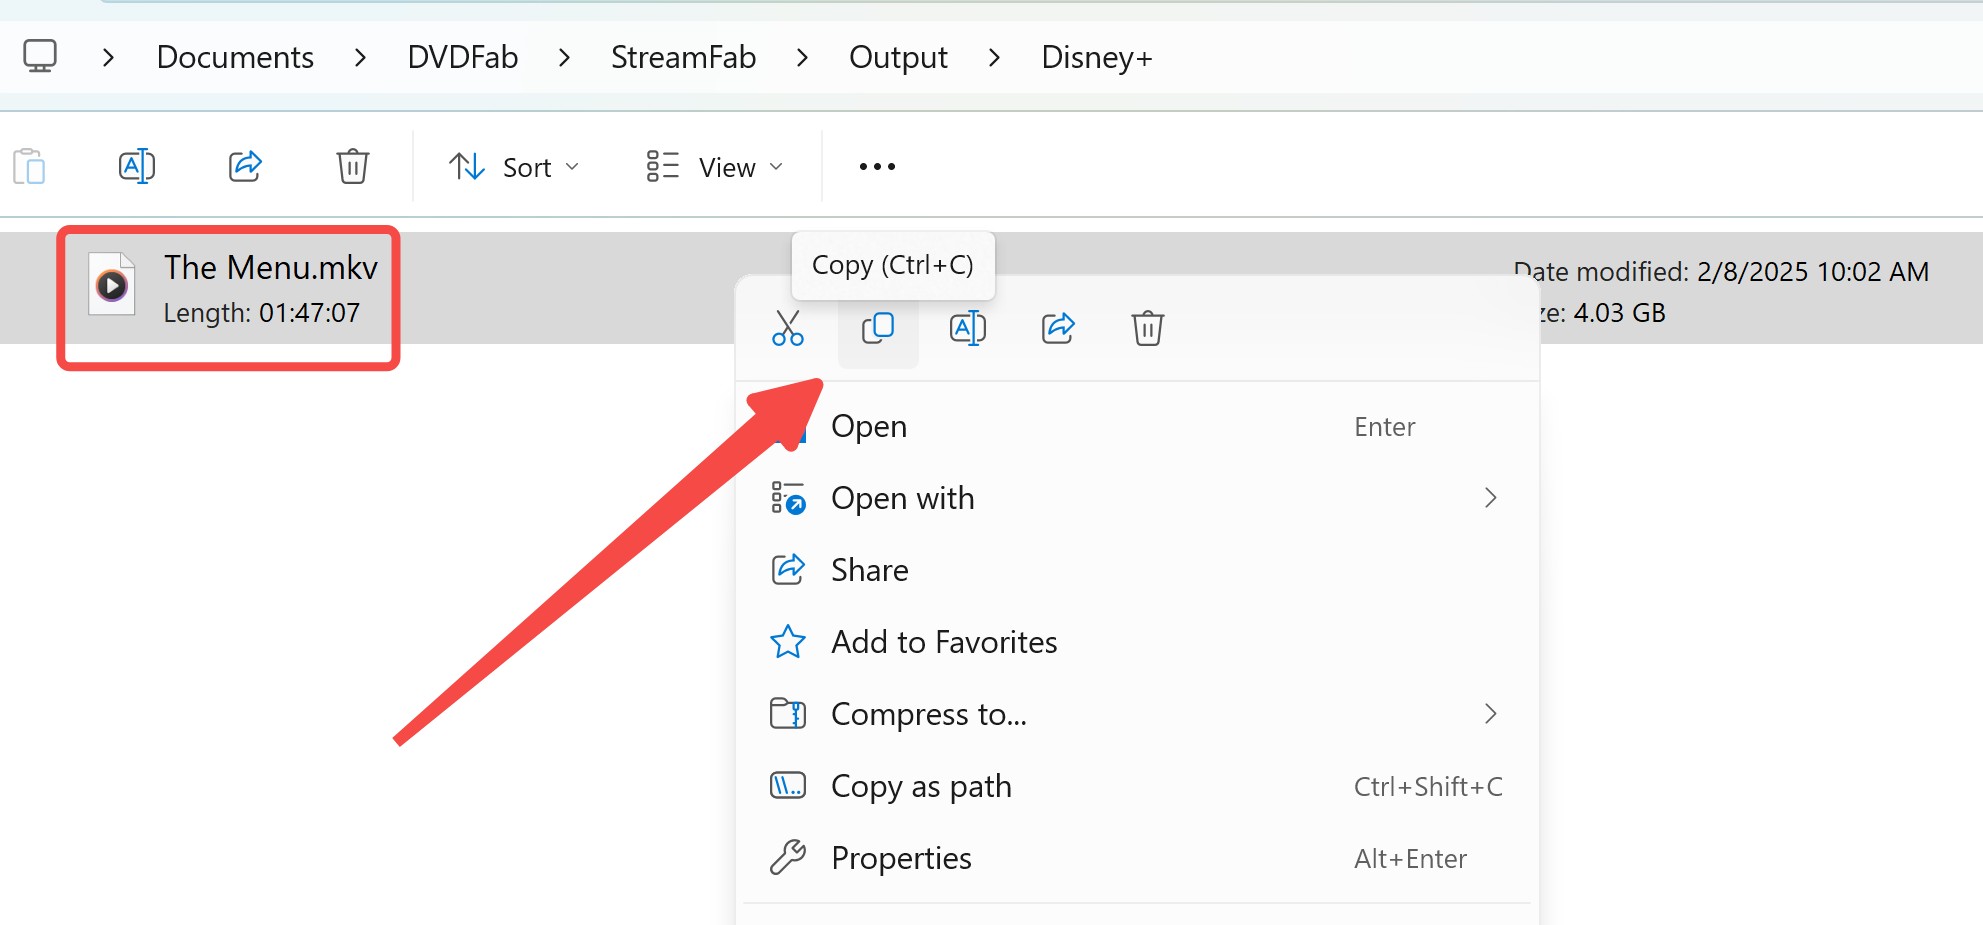Click the Length: 01:47:07 text

pyautogui.click(x=261, y=313)
